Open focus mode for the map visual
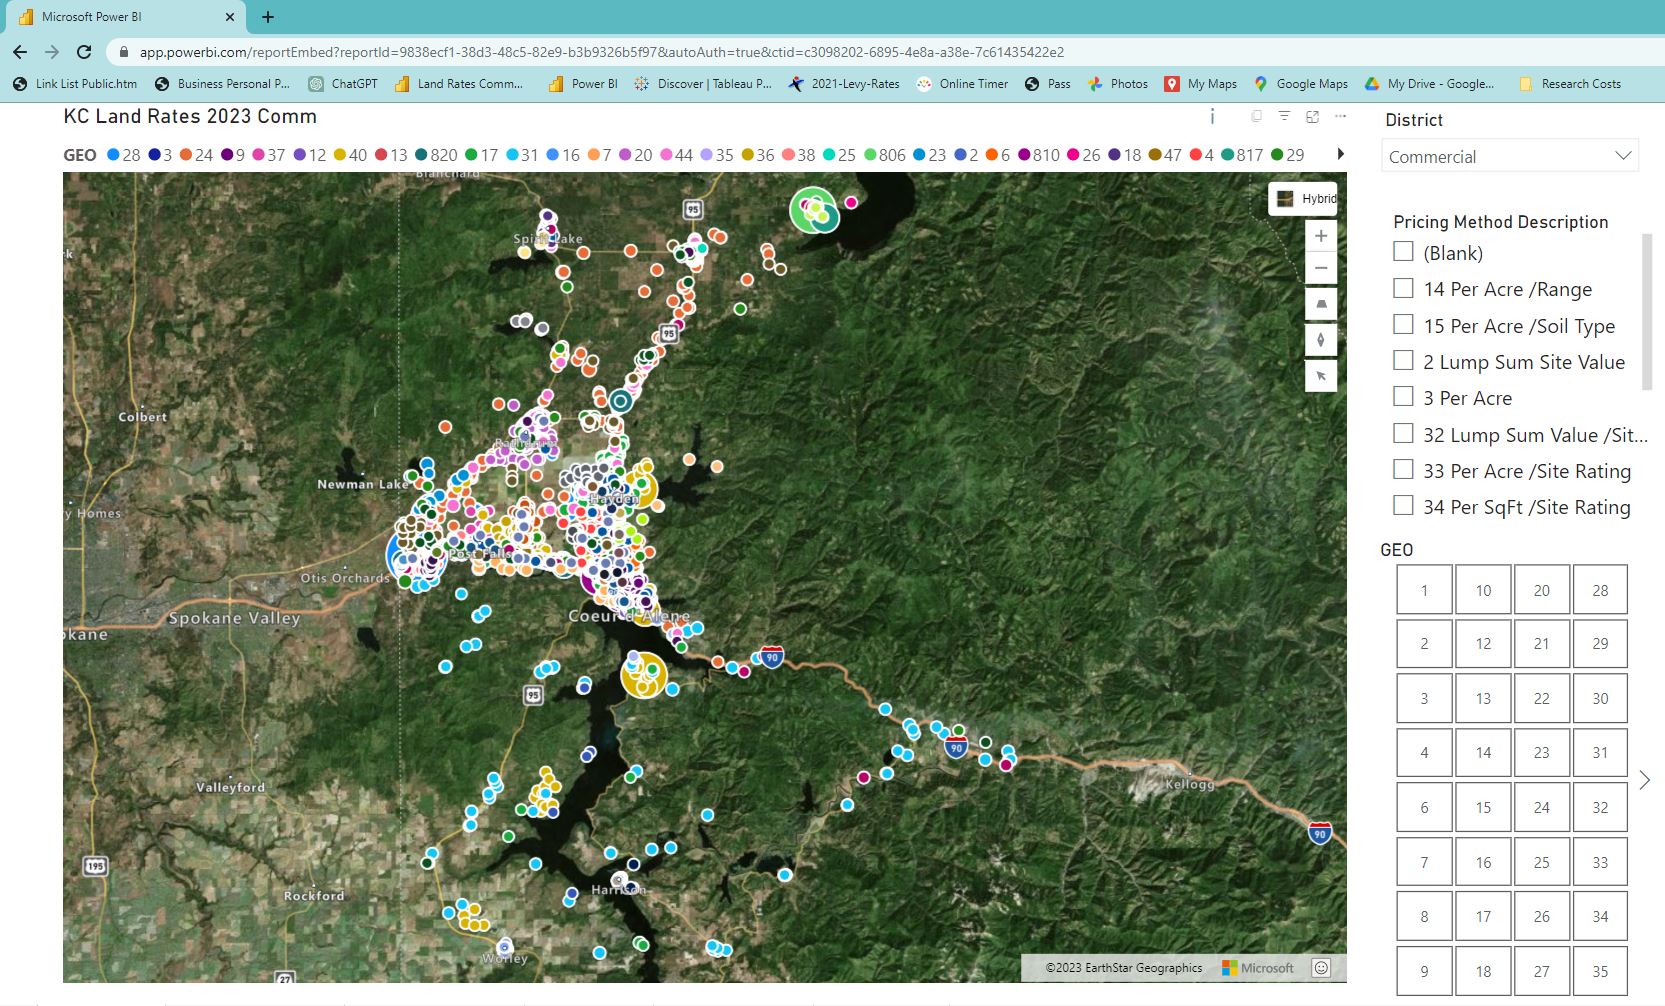The width and height of the screenshot is (1665, 1006). coord(1313,117)
